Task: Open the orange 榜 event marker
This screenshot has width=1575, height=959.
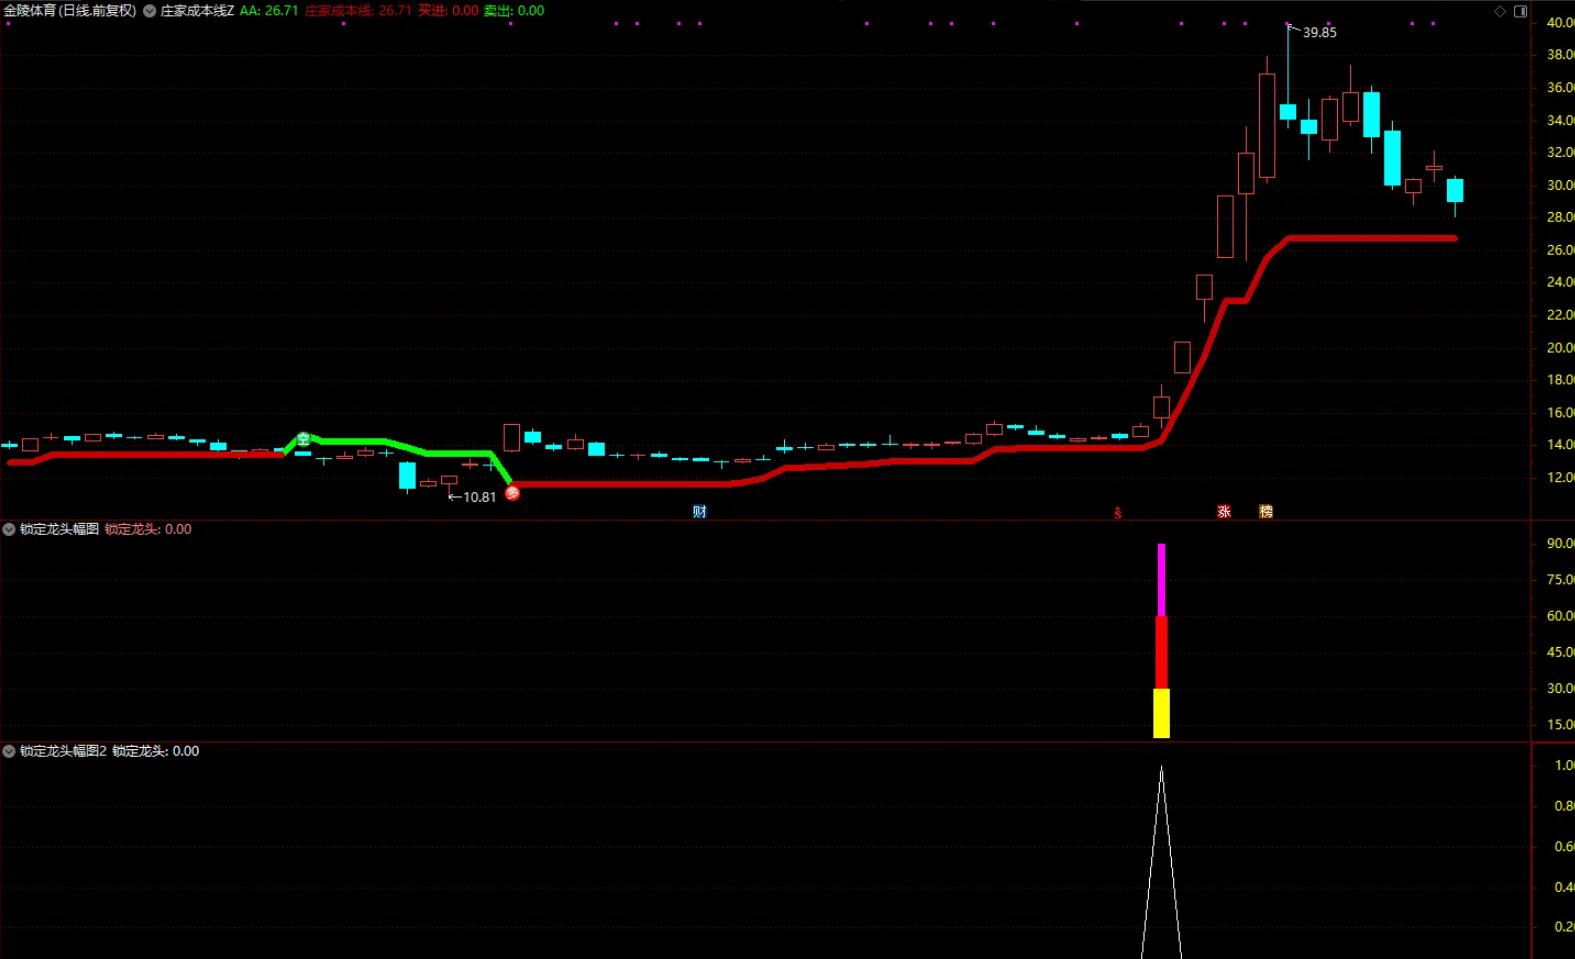Action: 1266,512
